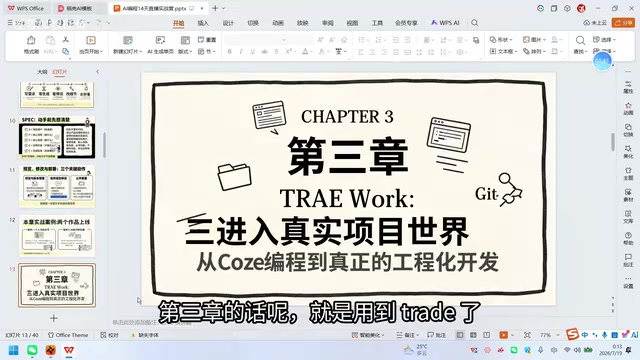Open the Select (选择) dropdown
The width and height of the screenshot is (640, 360).
tap(604, 40)
